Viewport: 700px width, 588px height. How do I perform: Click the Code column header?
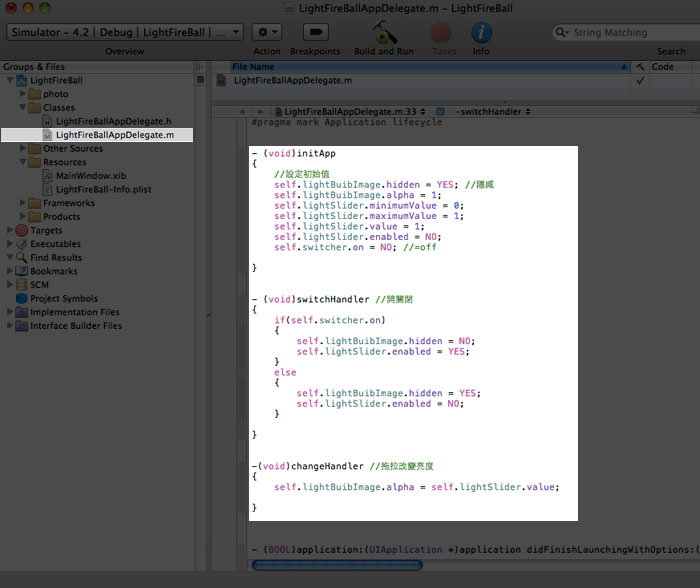[670, 67]
